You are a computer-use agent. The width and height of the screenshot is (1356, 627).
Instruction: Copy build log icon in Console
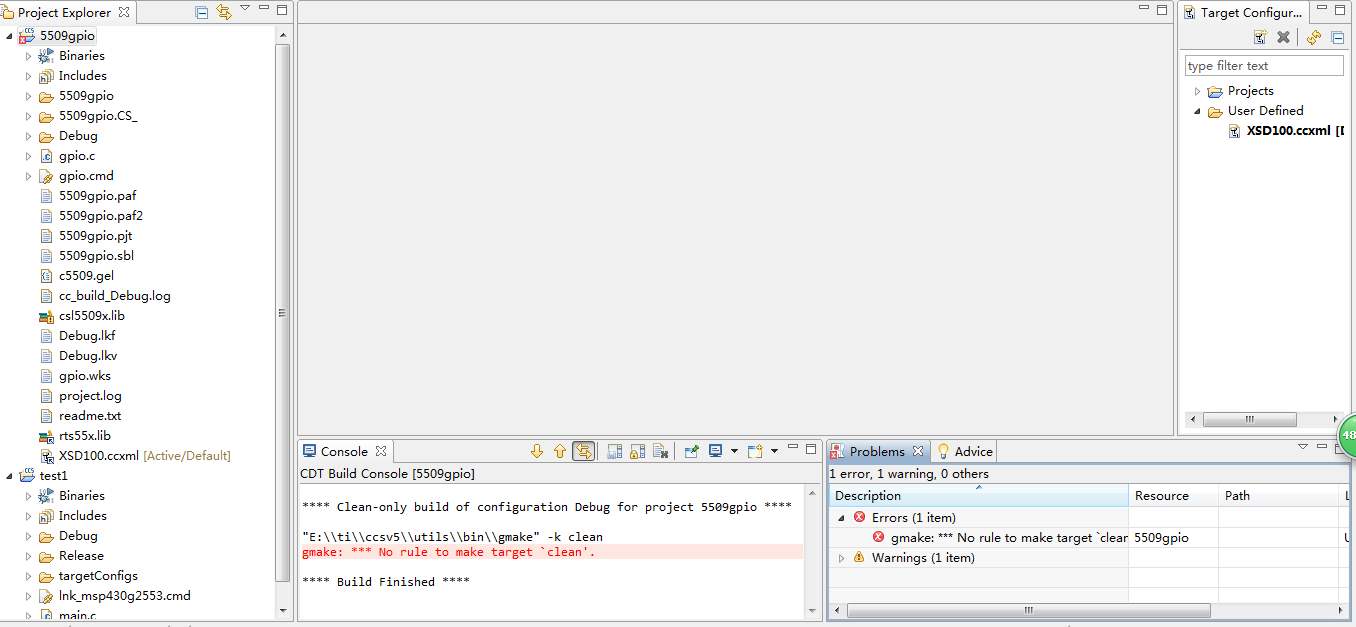615,451
